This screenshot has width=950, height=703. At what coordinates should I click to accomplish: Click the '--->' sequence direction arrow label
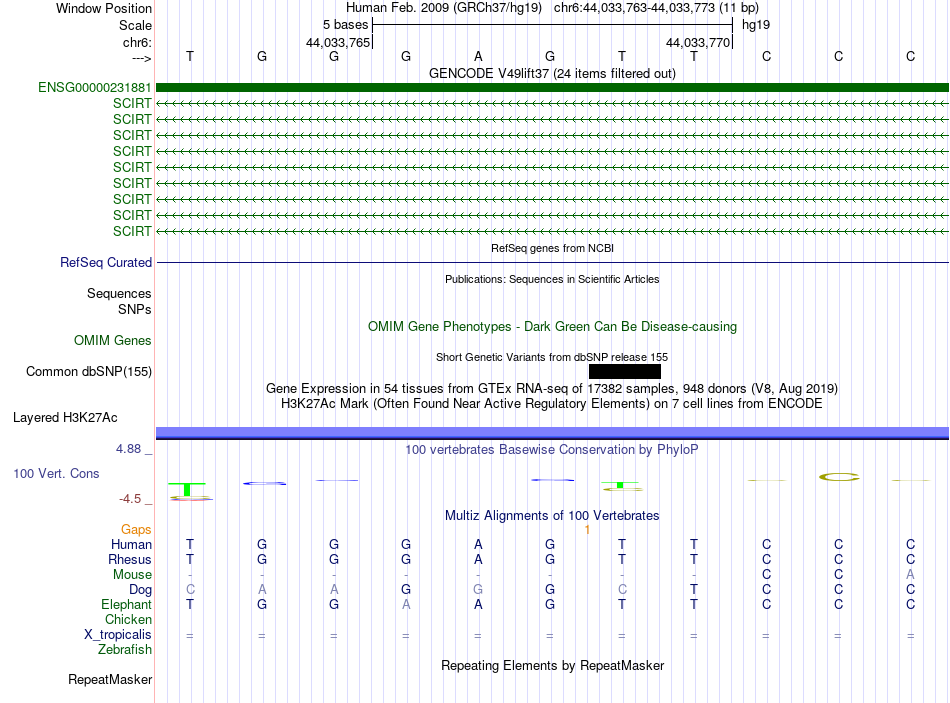[x=141, y=58]
